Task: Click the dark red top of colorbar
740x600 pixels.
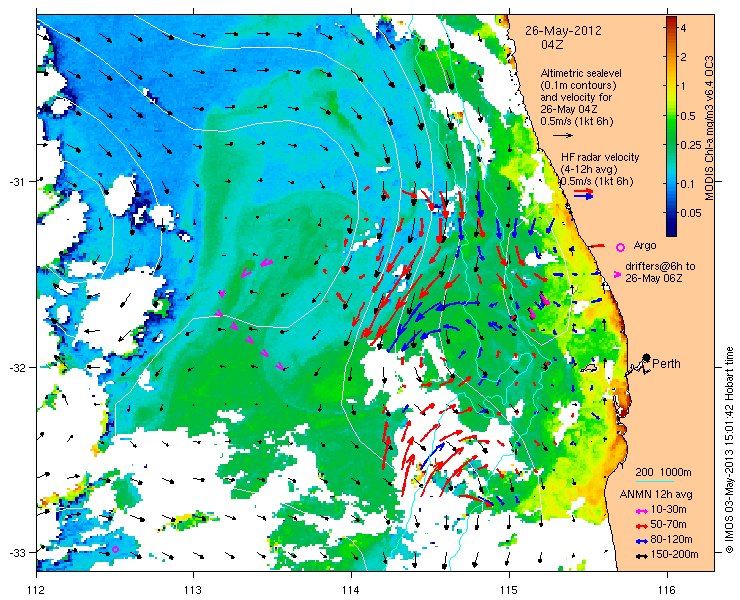Action: coord(672,22)
